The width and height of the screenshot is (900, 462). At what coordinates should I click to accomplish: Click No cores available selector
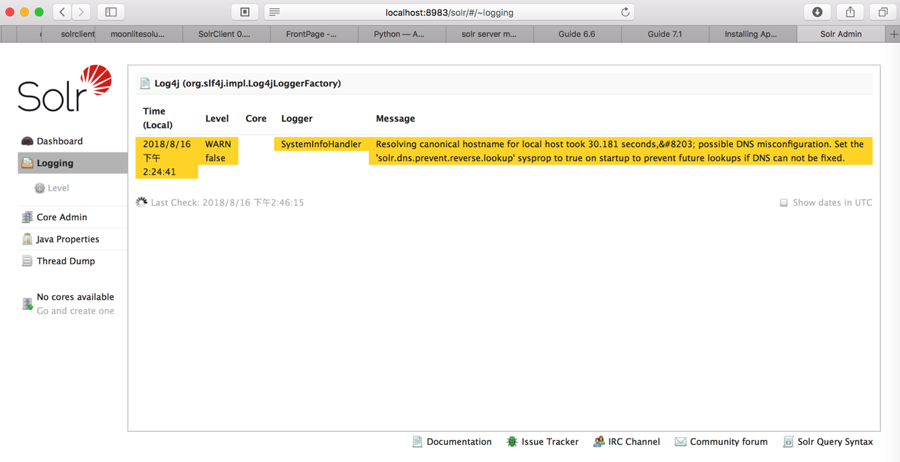[75, 297]
